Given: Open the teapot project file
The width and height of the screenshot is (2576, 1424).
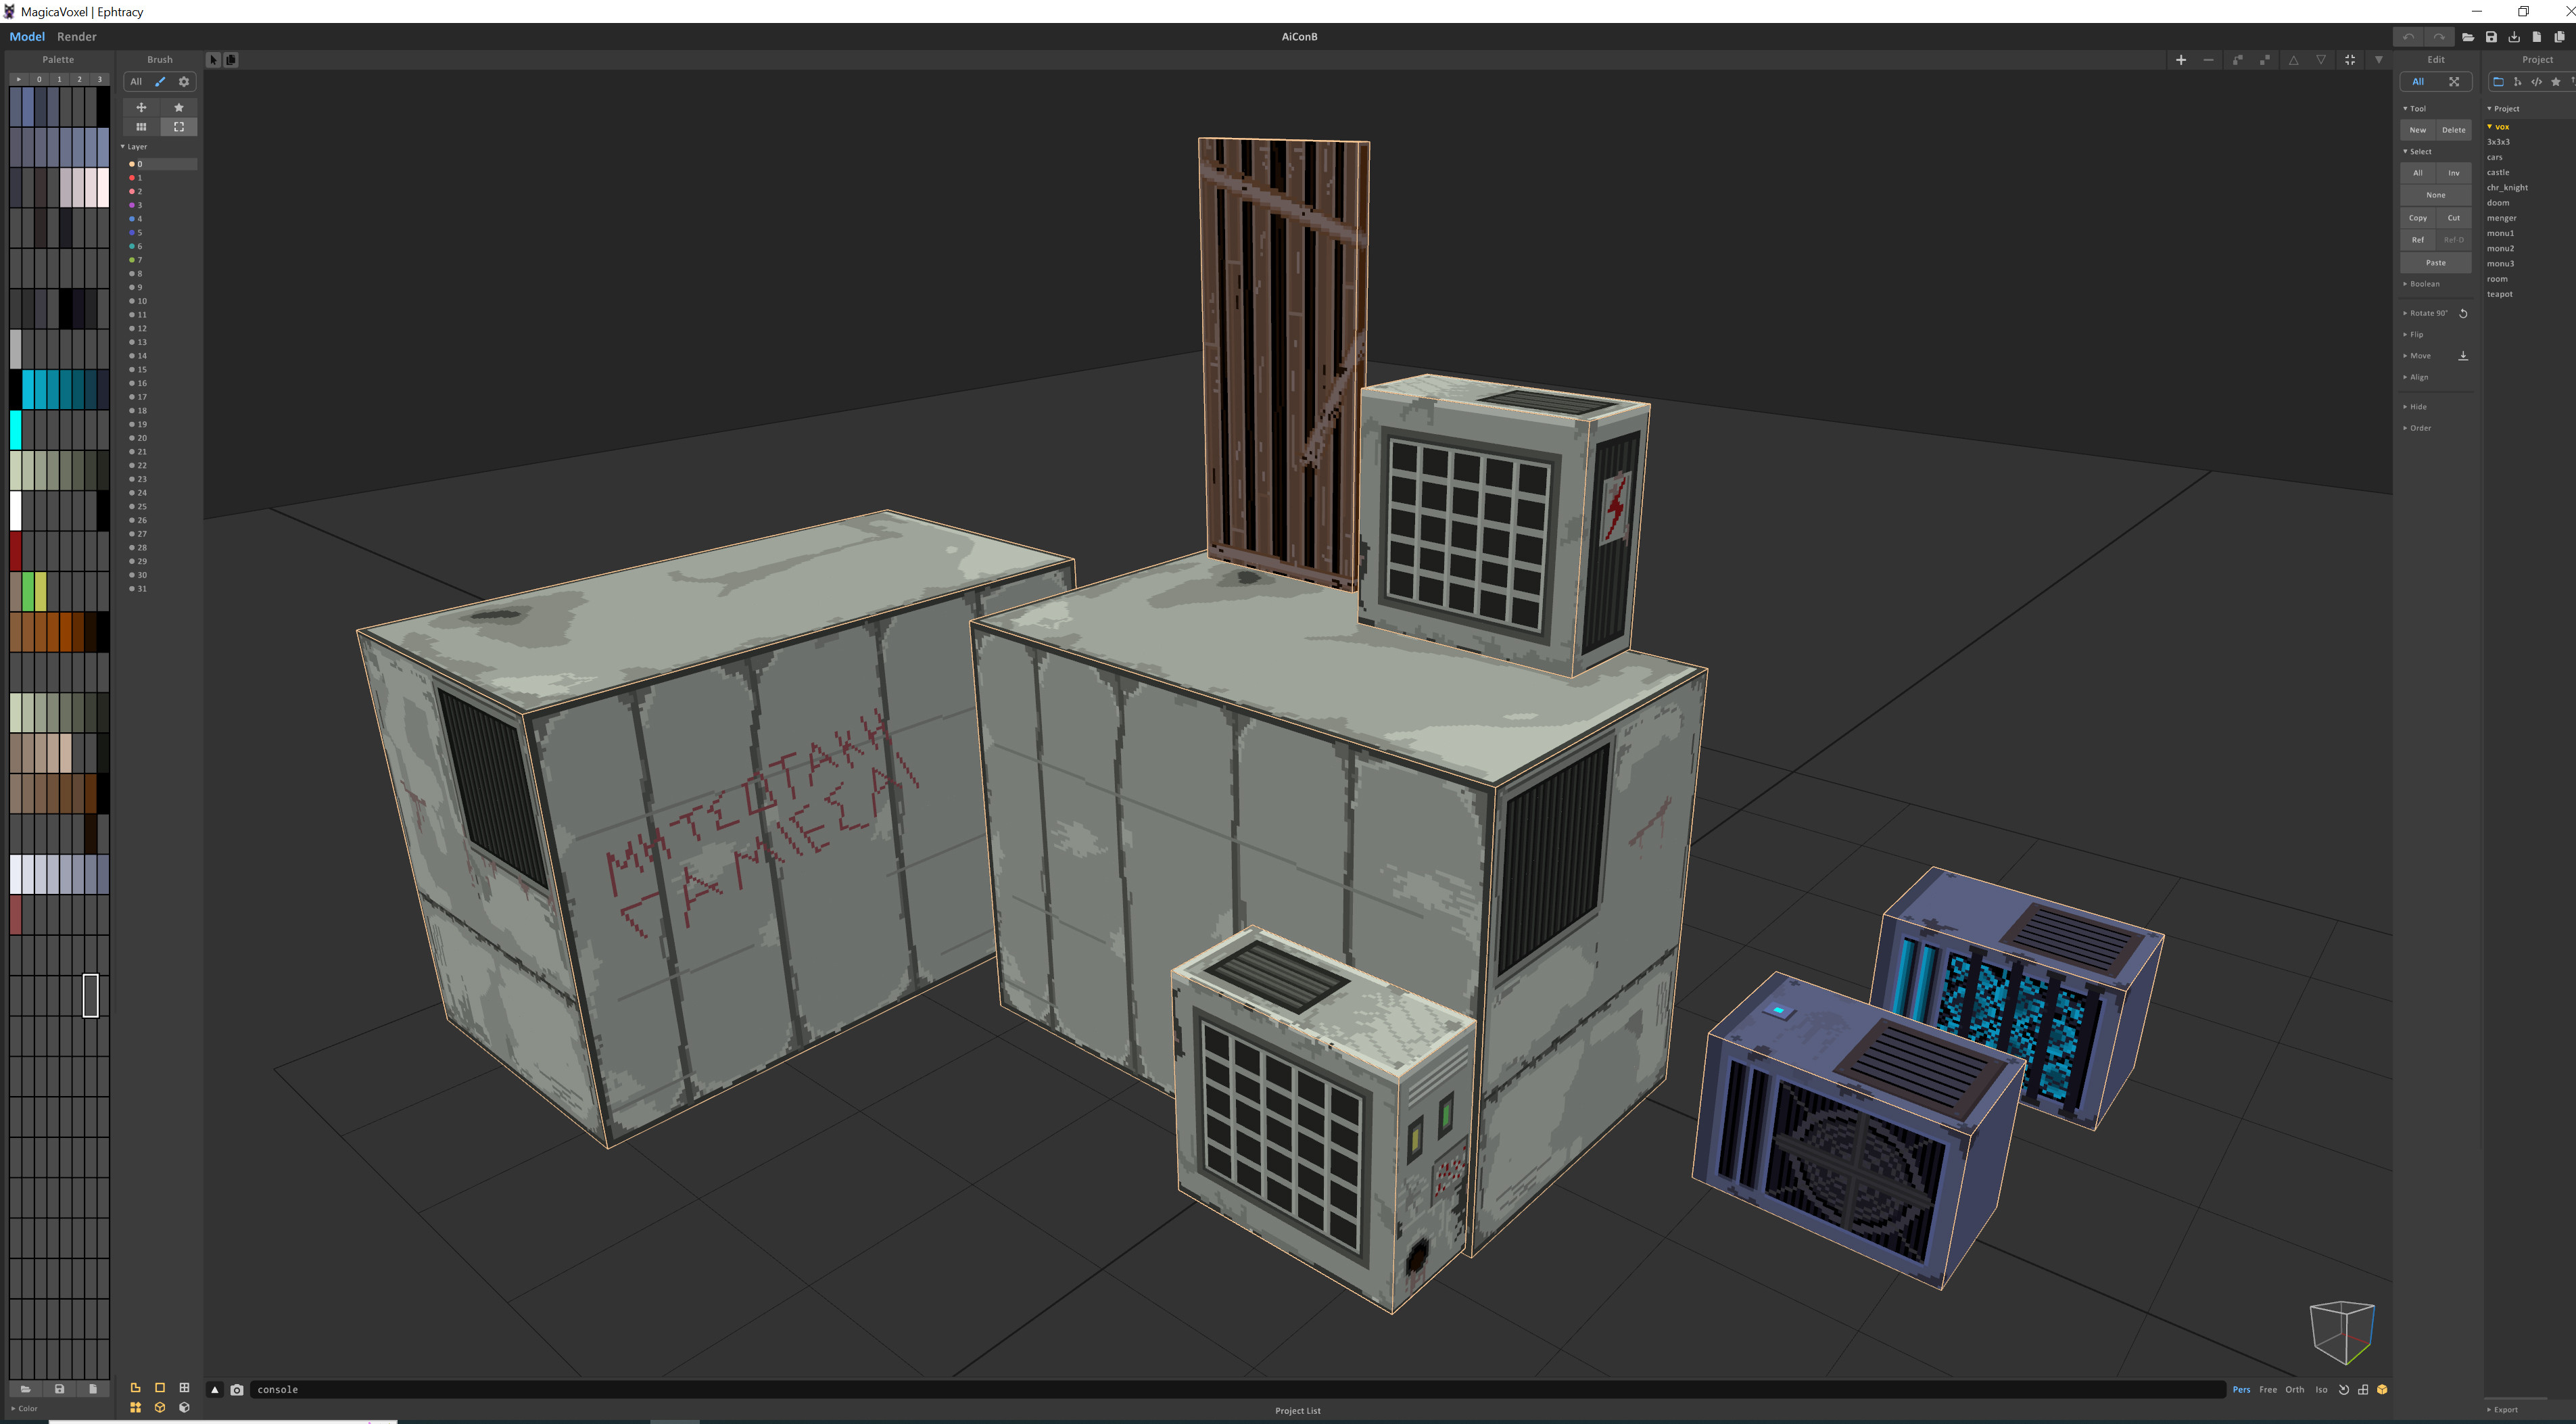Looking at the screenshot, I should point(2499,294).
